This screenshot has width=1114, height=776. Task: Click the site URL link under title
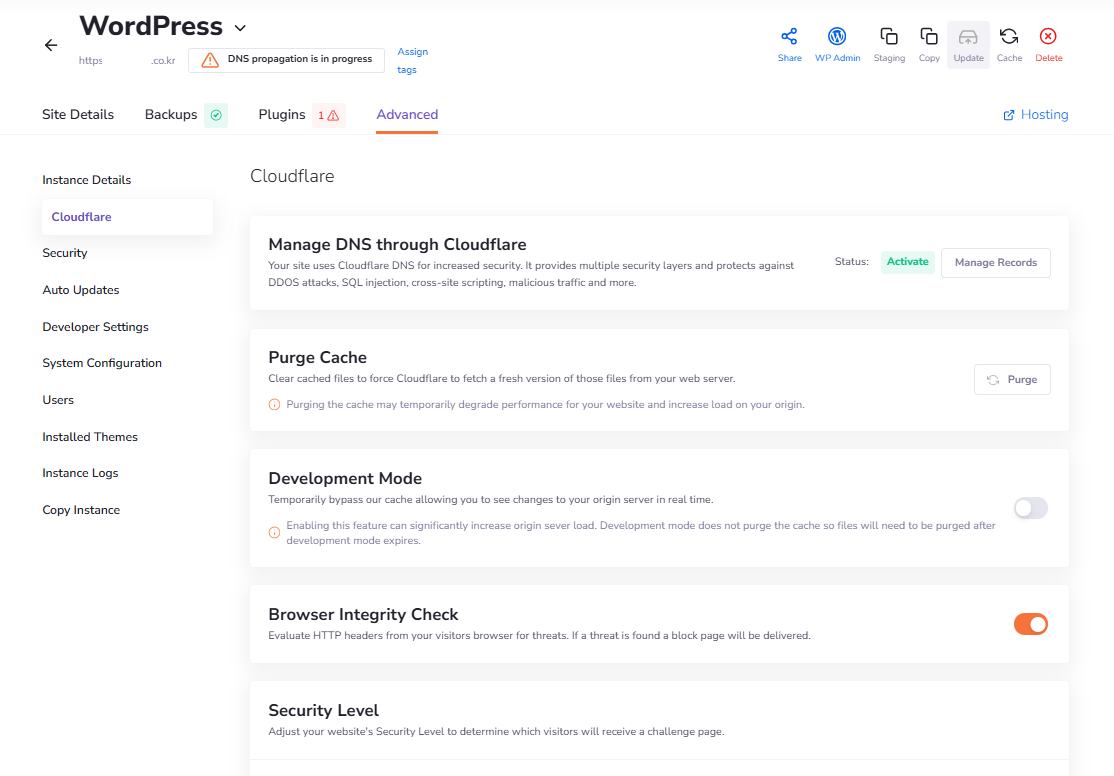pos(127,61)
